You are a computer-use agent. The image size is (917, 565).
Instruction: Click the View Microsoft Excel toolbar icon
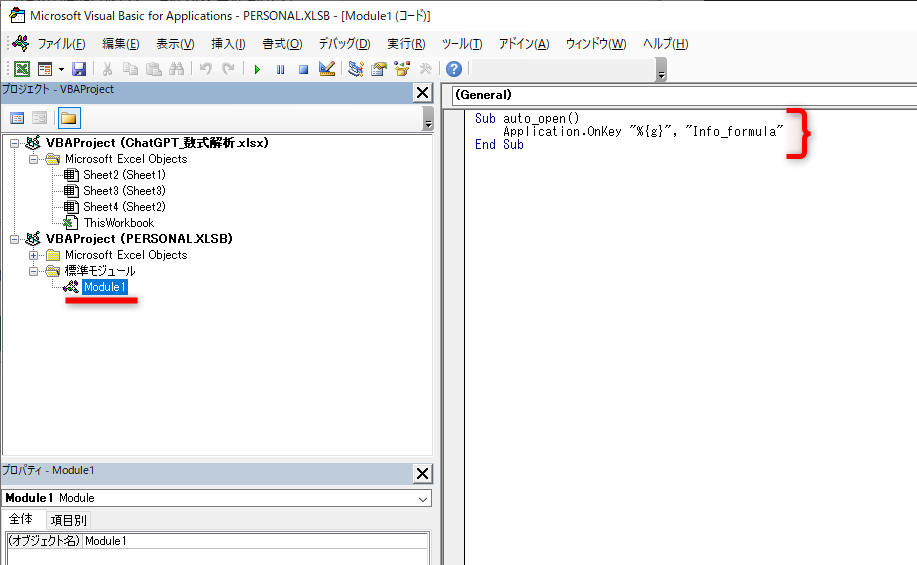(22, 69)
